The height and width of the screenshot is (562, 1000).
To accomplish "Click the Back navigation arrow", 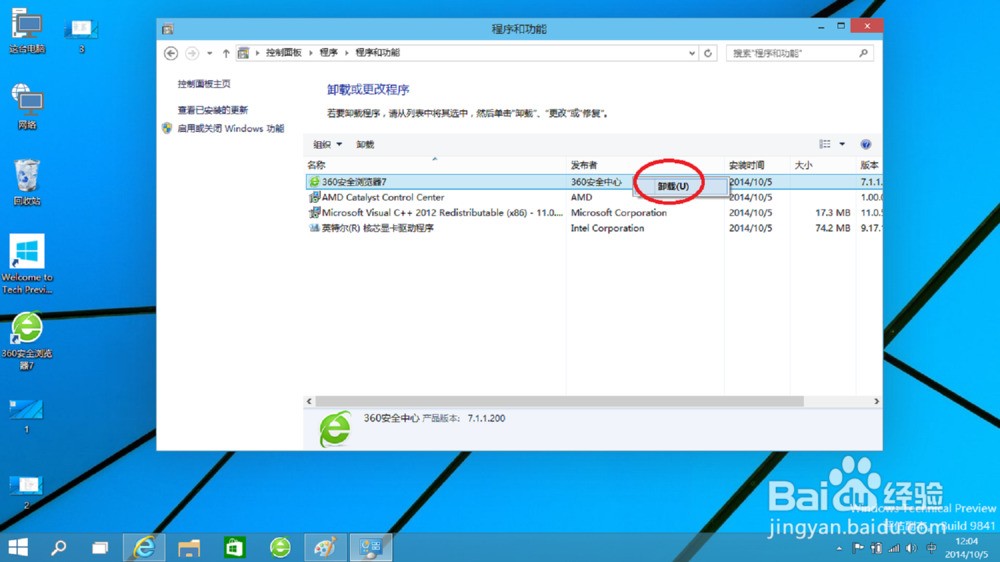I will (x=170, y=53).
